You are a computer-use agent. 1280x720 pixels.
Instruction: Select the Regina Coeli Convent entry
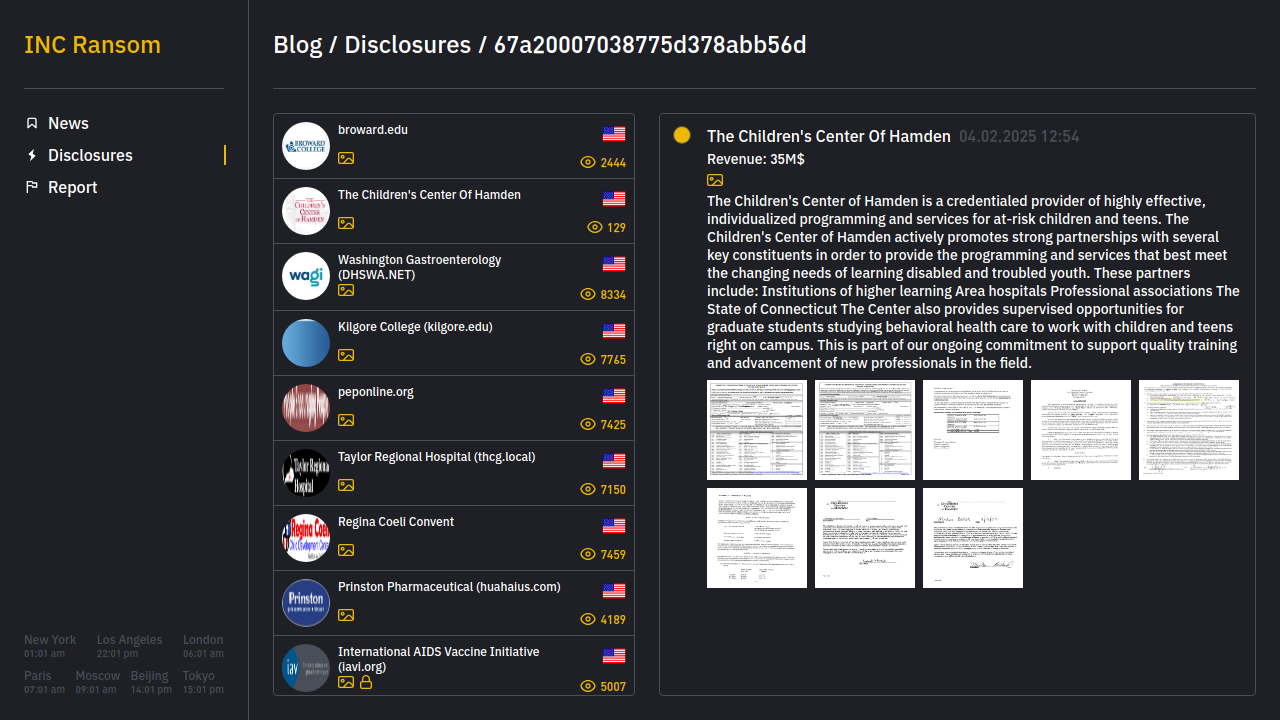coord(396,522)
